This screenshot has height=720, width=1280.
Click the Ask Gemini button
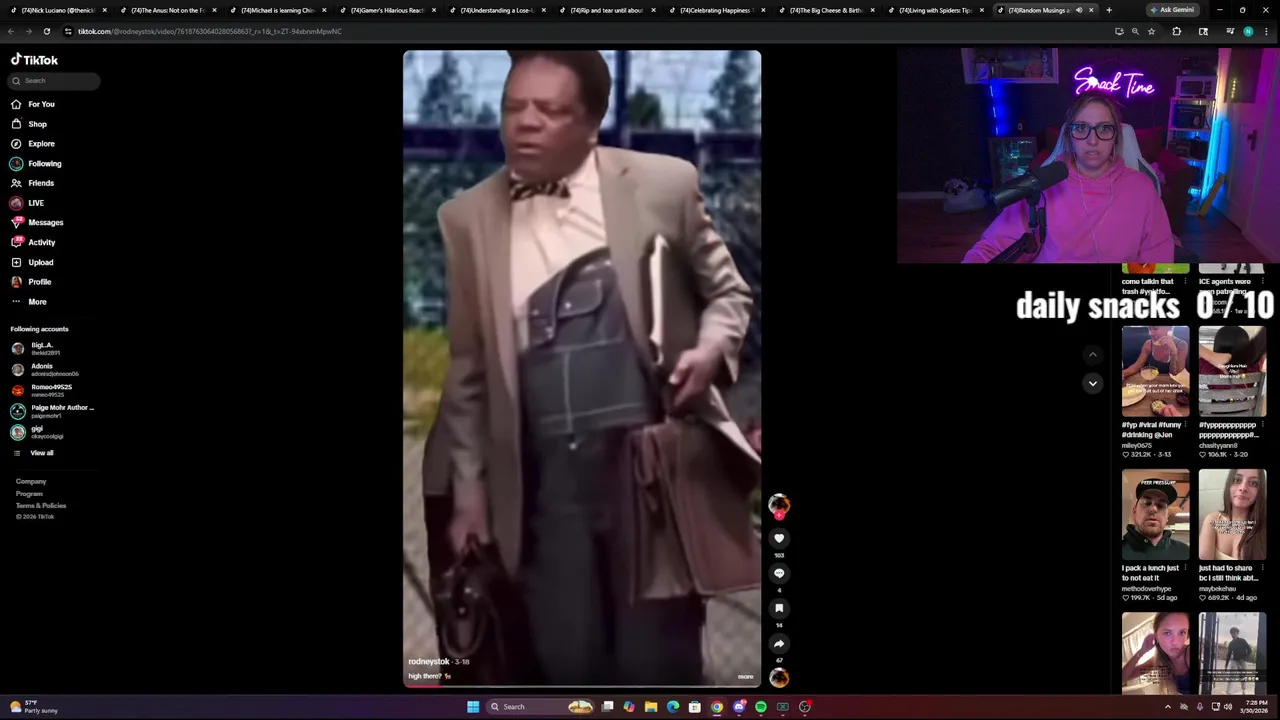[x=1172, y=10]
